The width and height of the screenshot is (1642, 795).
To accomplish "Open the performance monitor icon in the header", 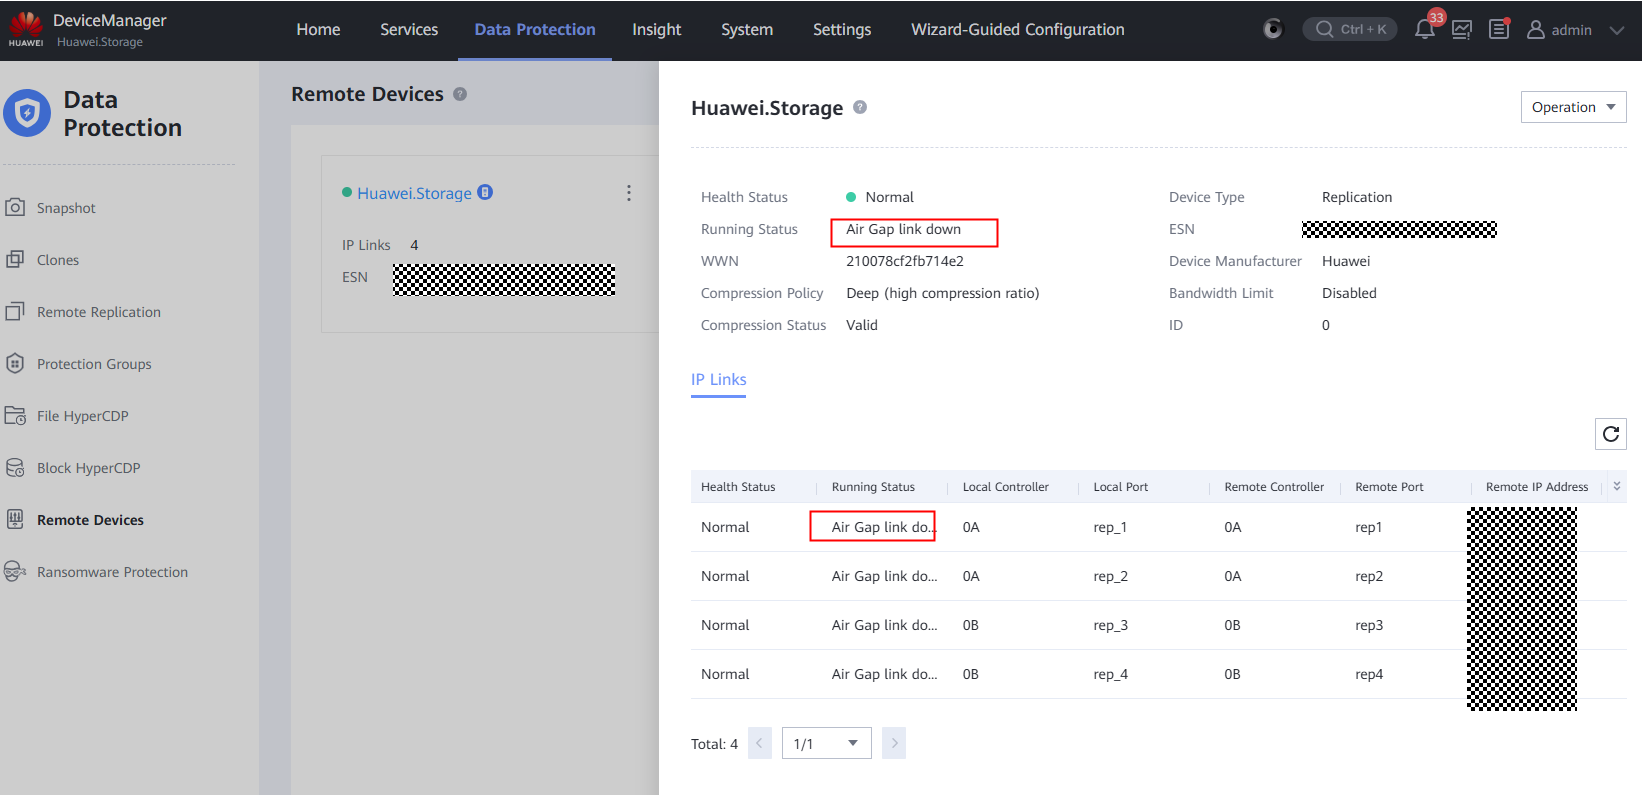I will tap(1462, 30).
